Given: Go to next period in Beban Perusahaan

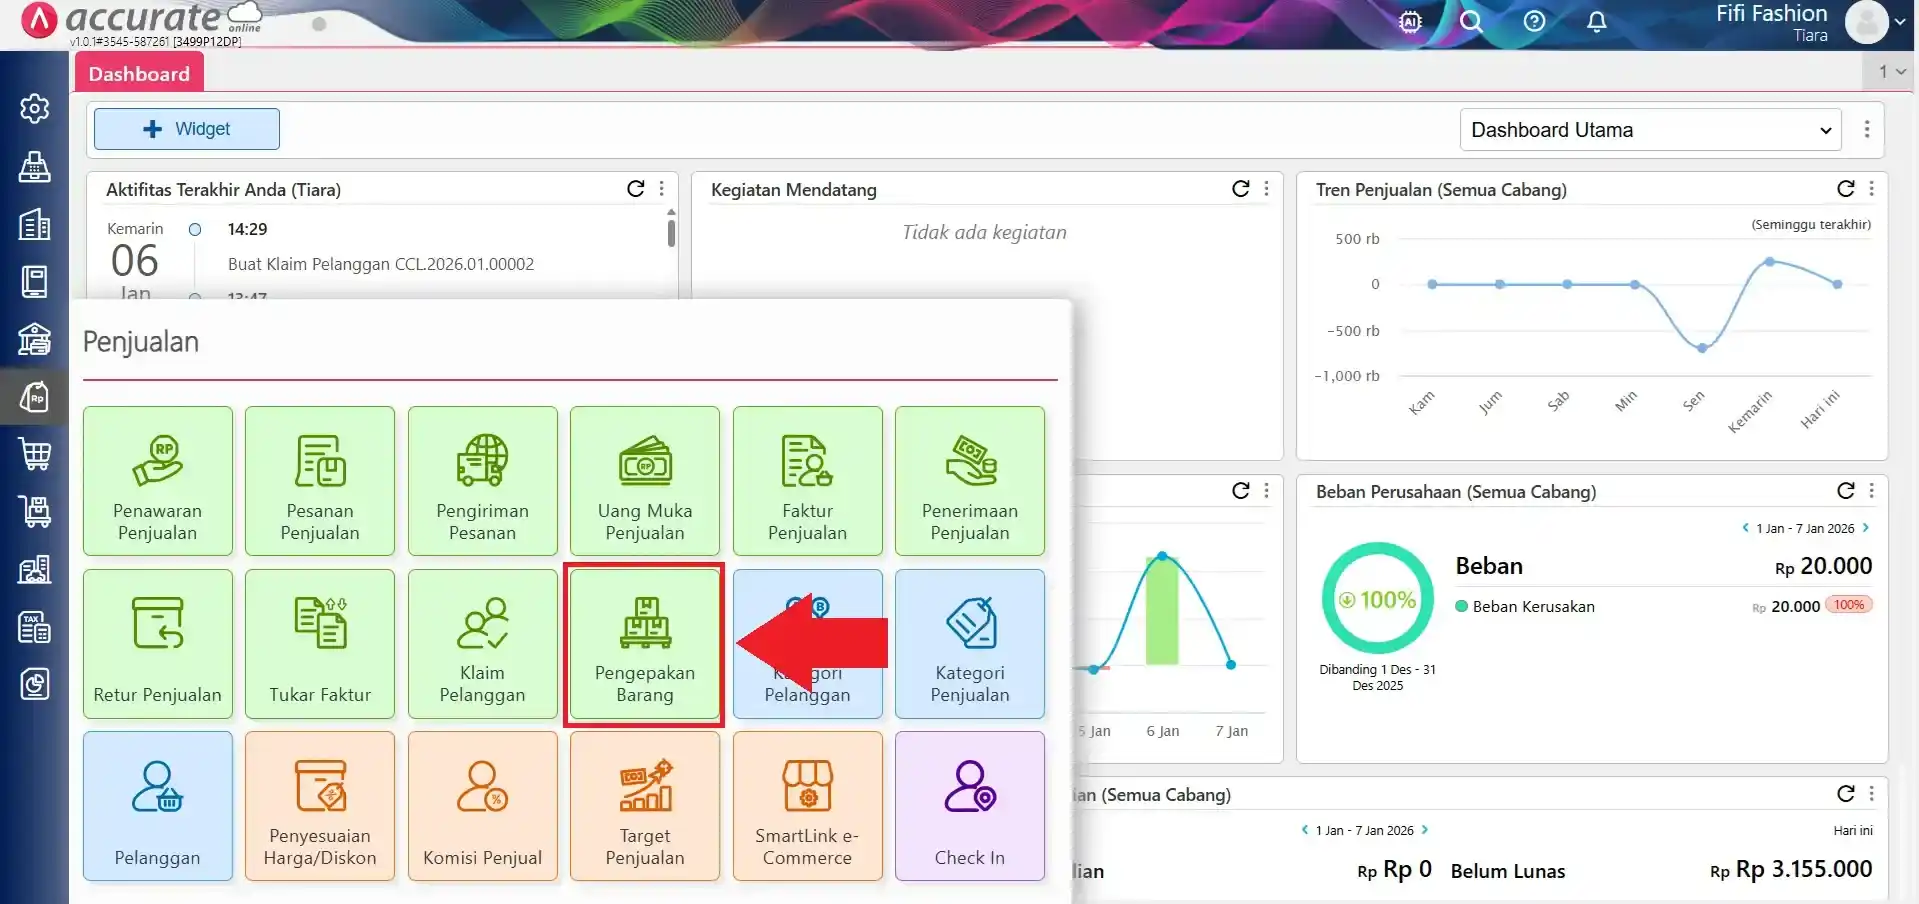Looking at the screenshot, I should (1865, 528).
